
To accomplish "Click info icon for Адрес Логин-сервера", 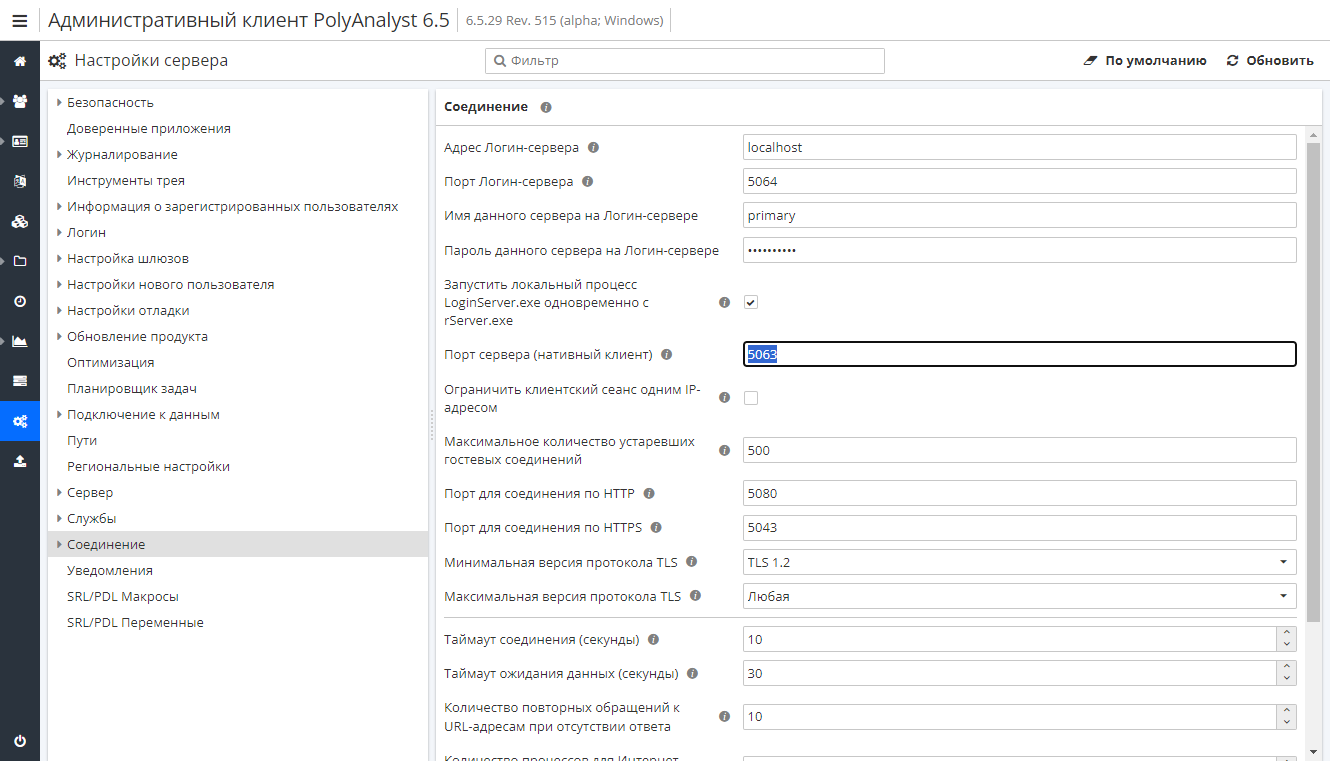I will (x=593, y=147).
